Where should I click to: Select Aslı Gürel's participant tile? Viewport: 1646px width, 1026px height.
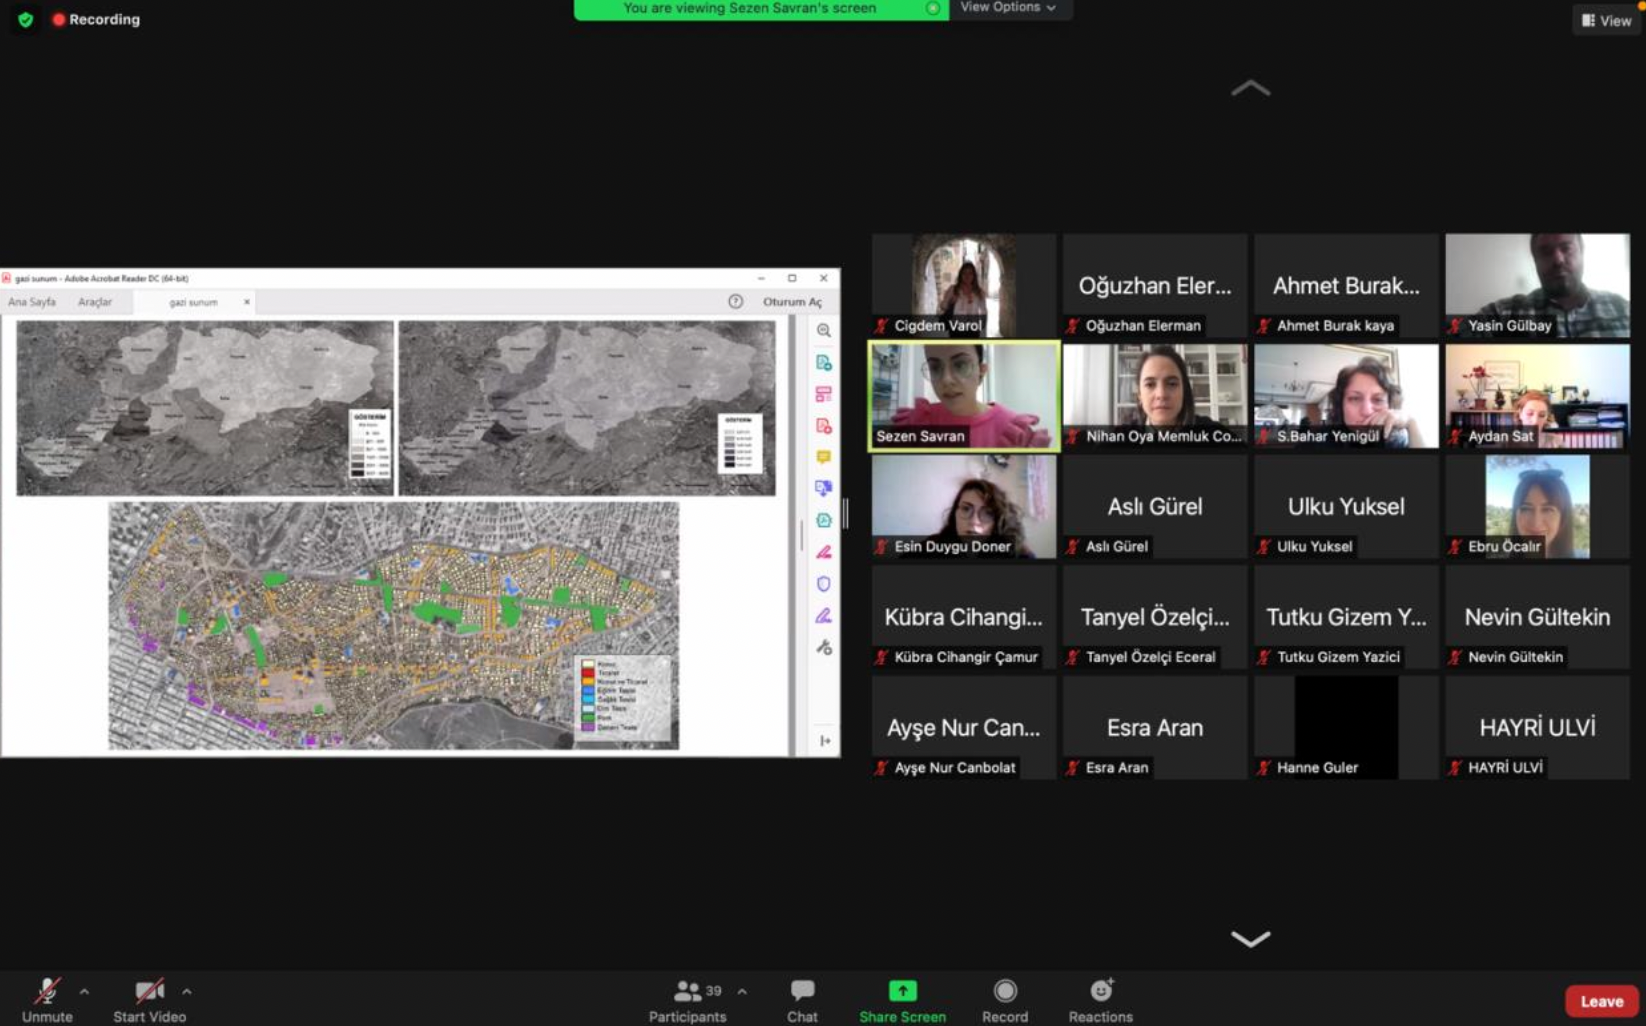click(1155, 507)
